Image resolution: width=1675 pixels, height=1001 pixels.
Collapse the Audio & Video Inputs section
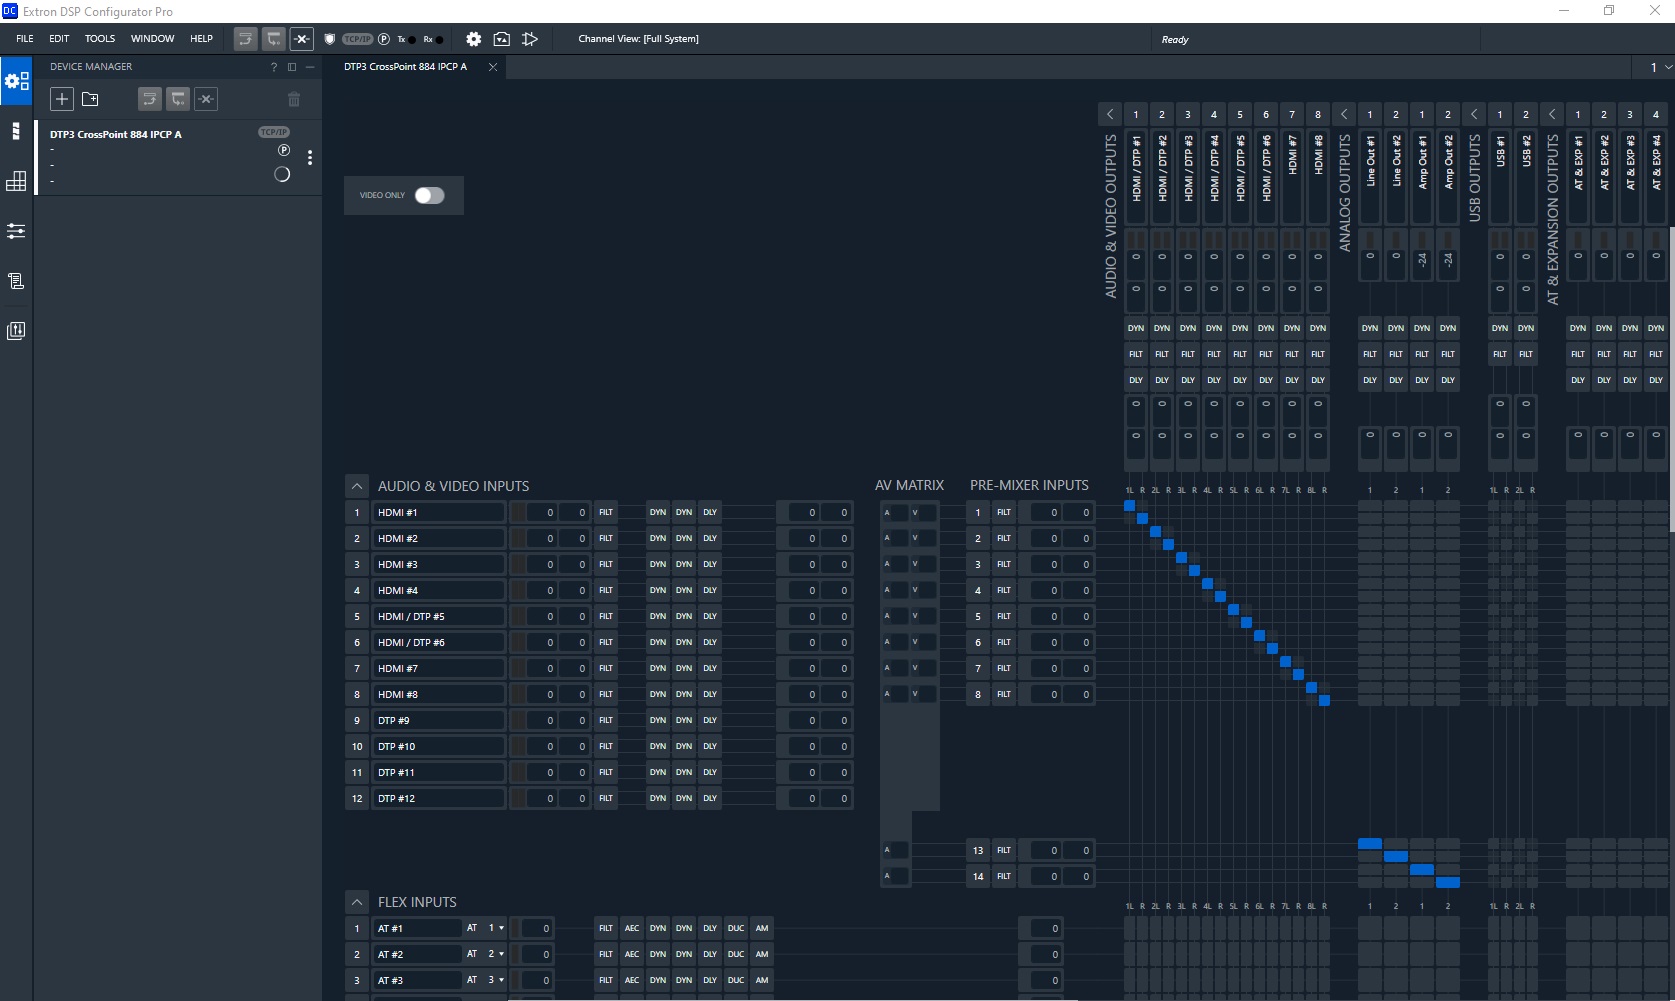tap(357, 486)
